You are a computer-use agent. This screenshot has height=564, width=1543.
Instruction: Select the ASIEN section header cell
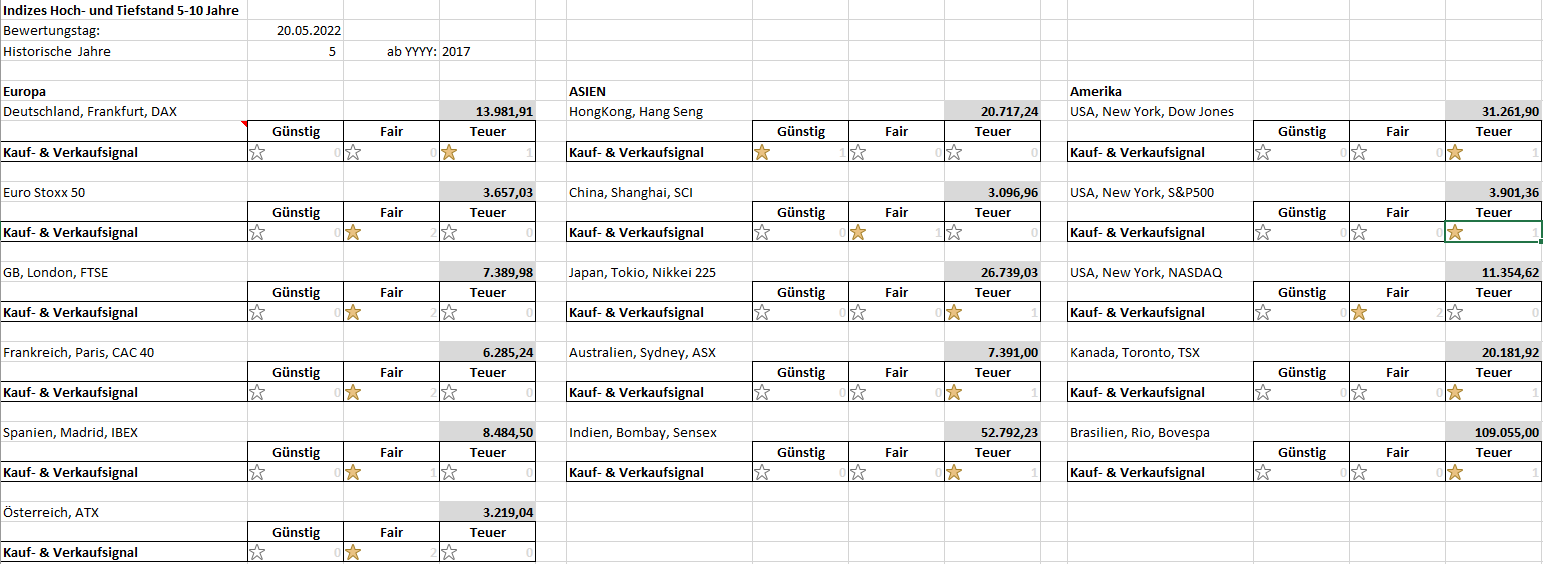point(588,91)
